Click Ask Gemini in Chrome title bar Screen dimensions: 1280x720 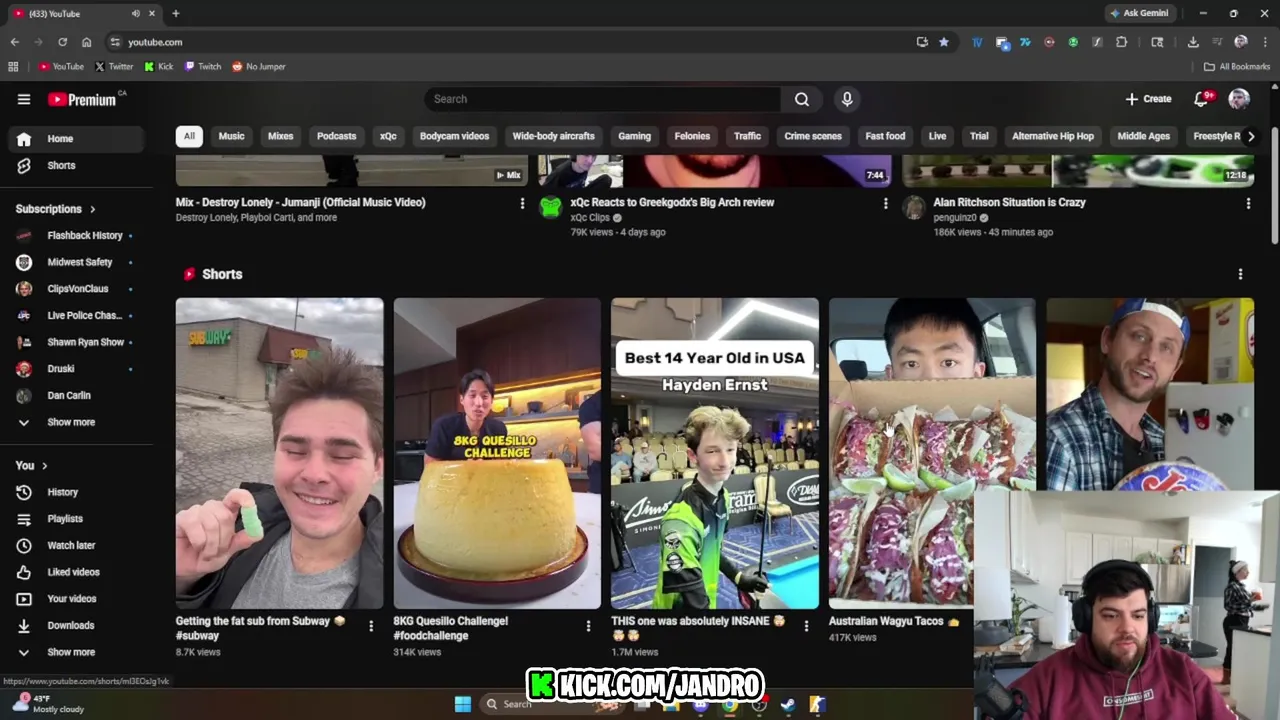pos(1138,13)
